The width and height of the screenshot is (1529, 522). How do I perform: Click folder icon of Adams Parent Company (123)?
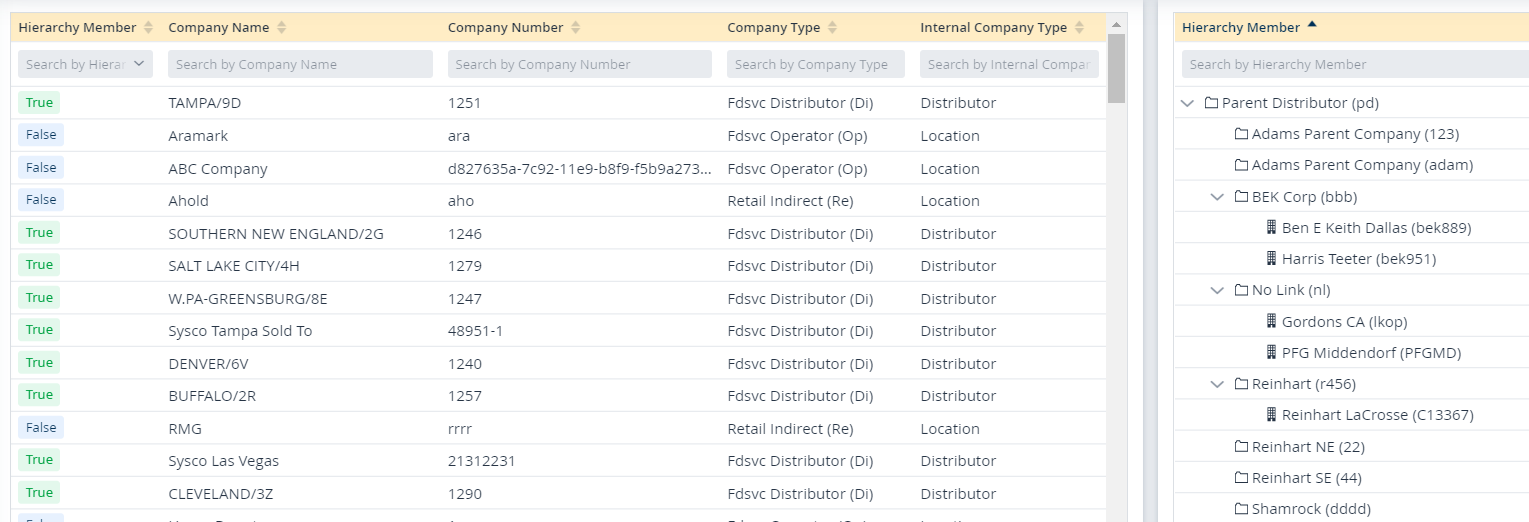coord(1242,134)
